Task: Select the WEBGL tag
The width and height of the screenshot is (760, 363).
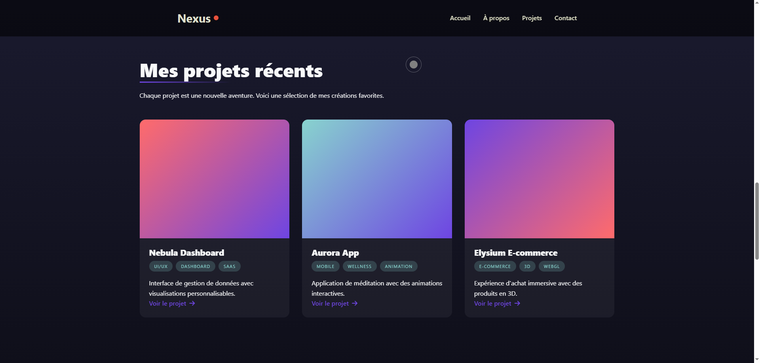Action: tap(552, 266)
